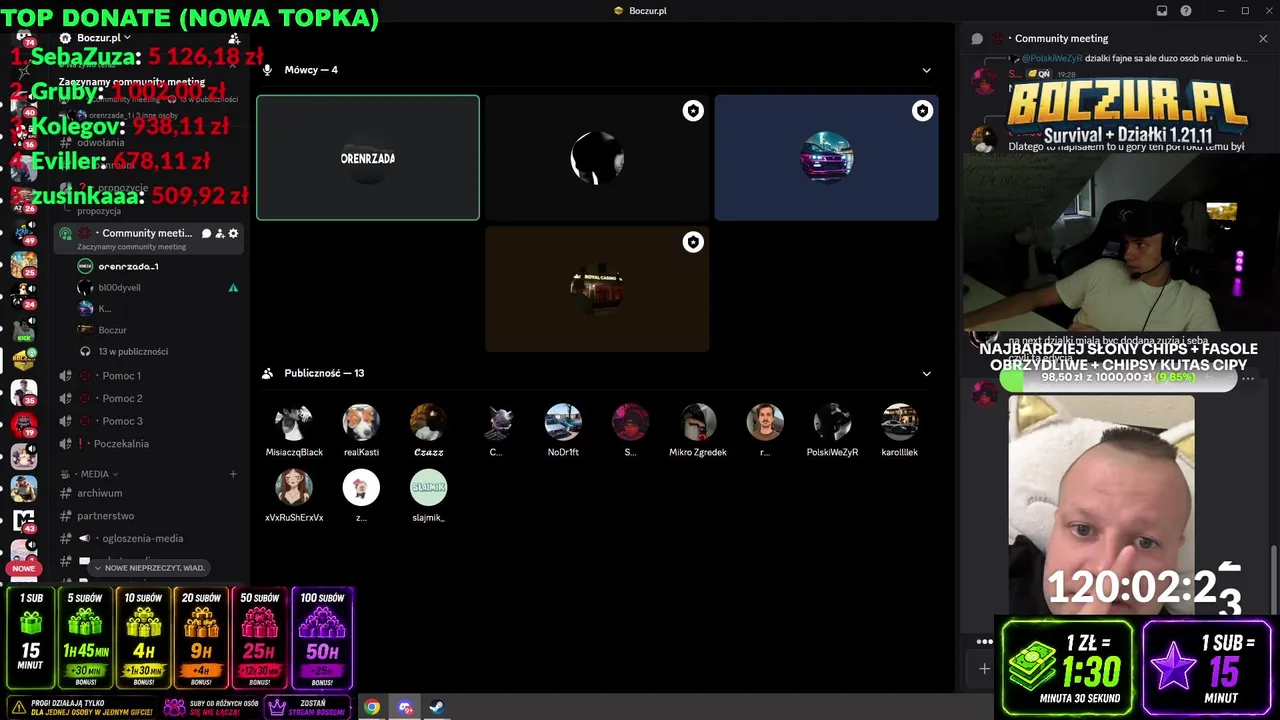Click realKasti's avatar in the audience
This screenshot has width=1280, height=720.
361,423
